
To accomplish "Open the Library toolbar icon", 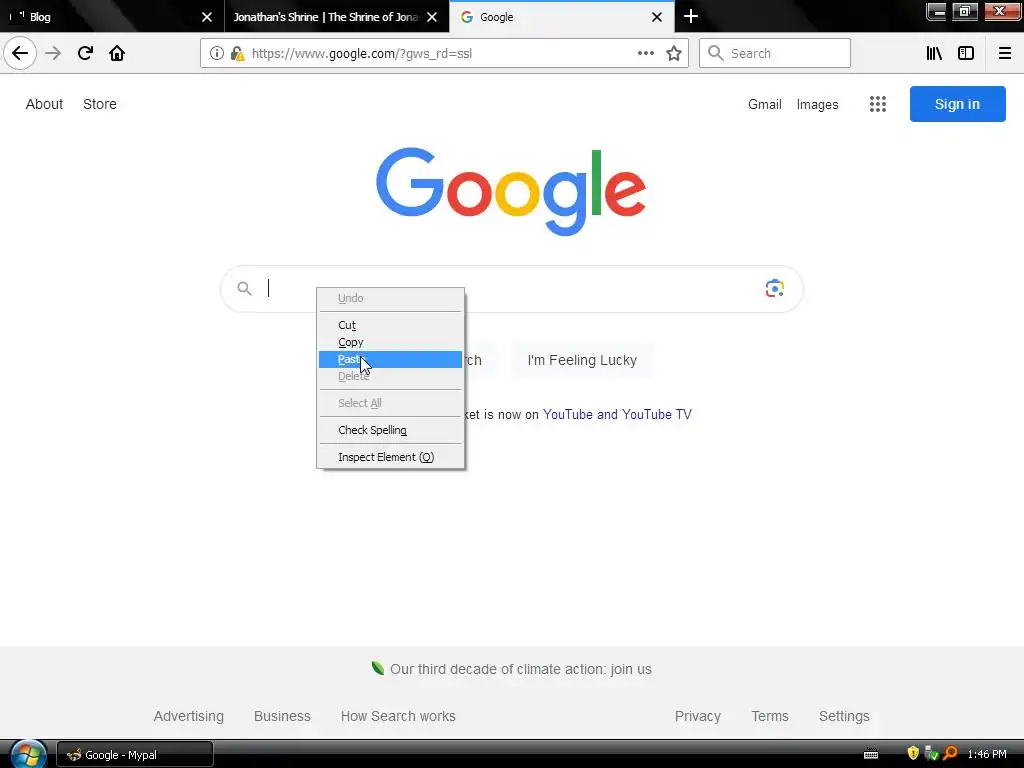I will tap(934, 53).
